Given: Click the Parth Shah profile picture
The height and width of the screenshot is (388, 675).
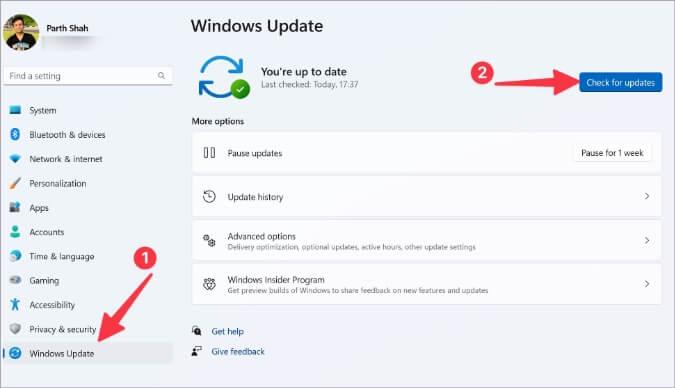Looking at the screenshot, I should pyautogui.click(x=21, y=32).
